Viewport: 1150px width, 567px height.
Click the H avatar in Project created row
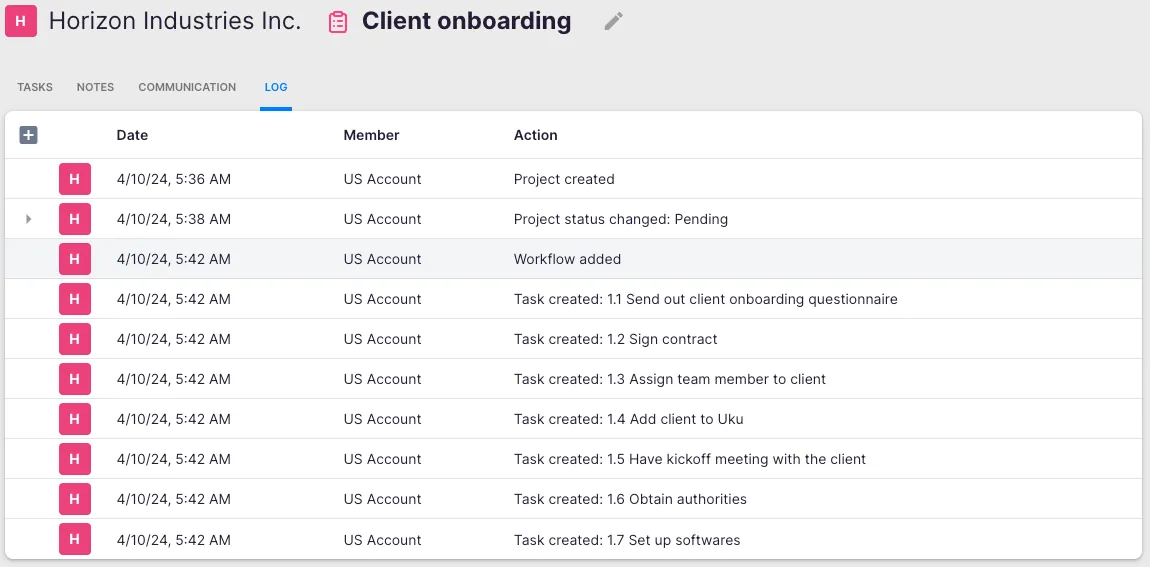pyautogui.click(x=75, y=179)
